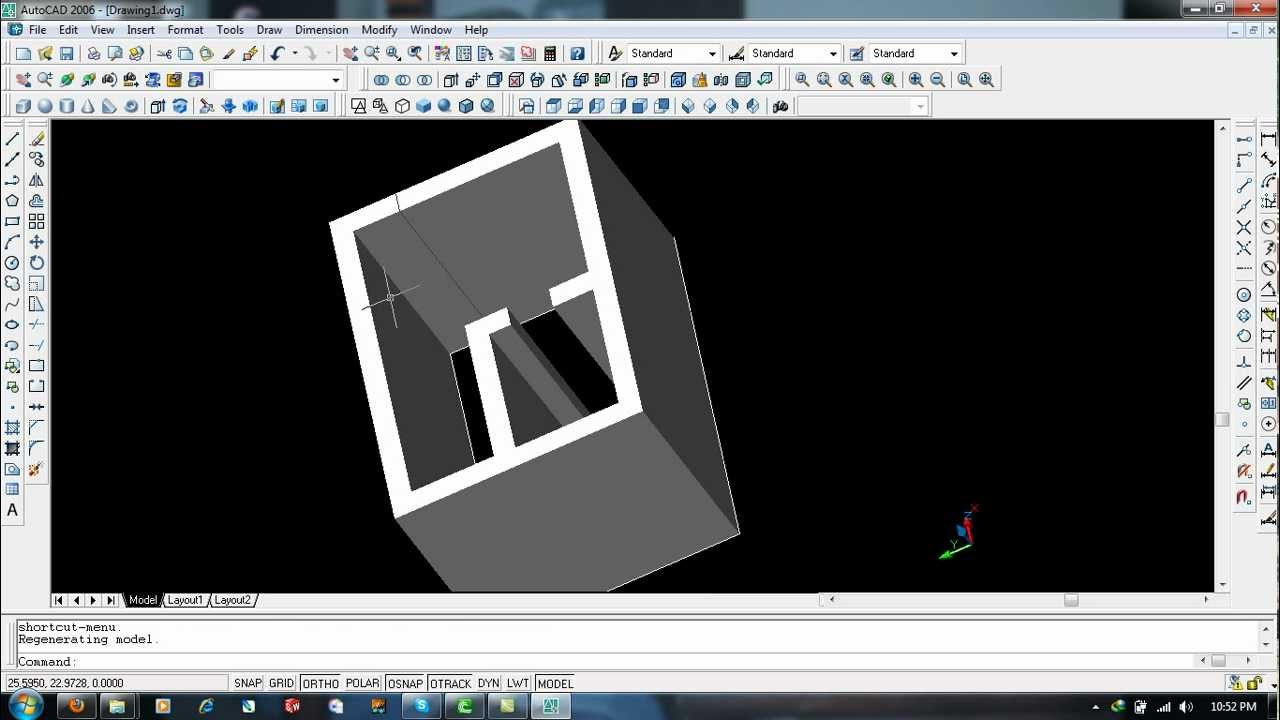Select the Move modify tool
Screen dimensions: 1280x720
(37, 242)
